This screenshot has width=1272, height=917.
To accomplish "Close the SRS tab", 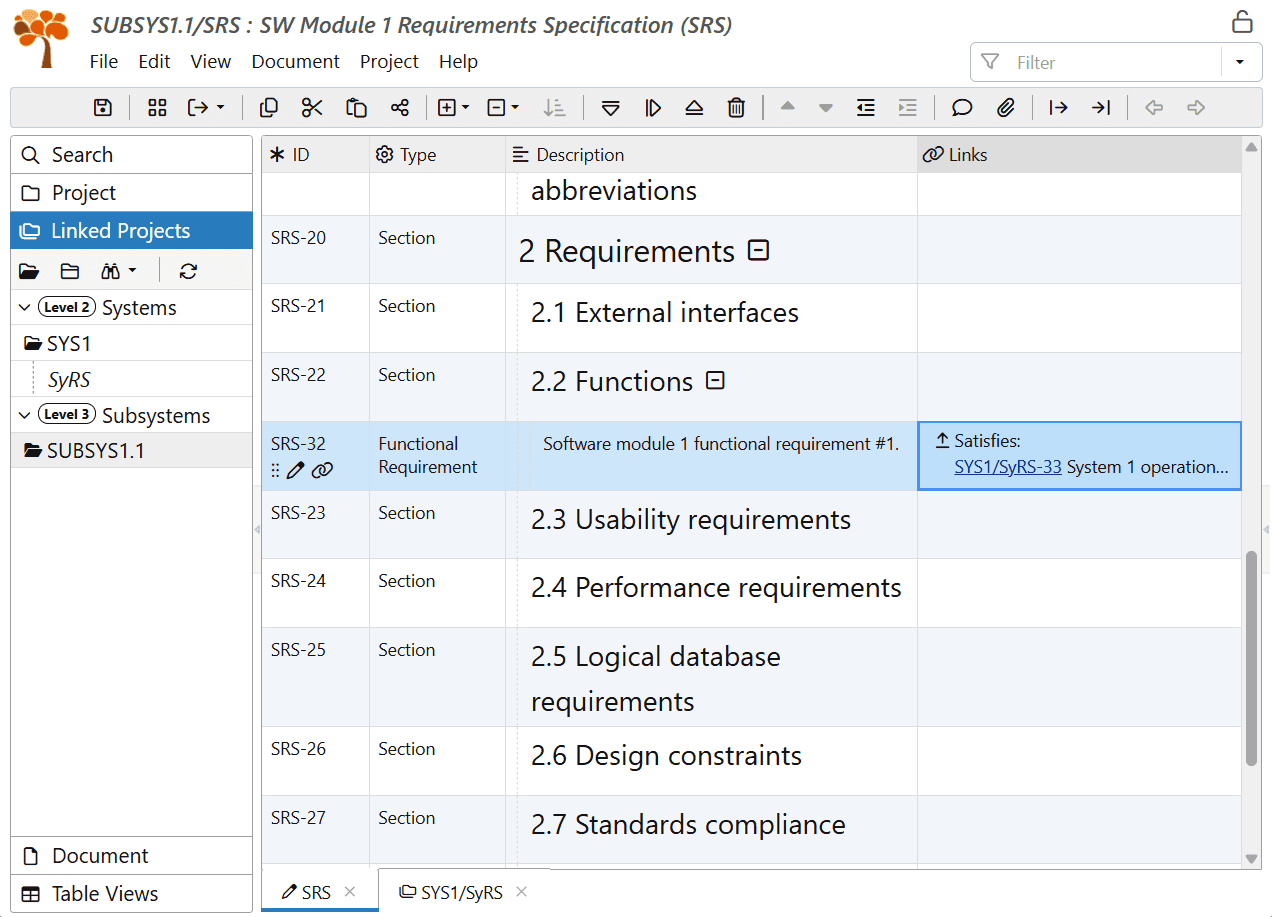I will click(x=350, y=892).
